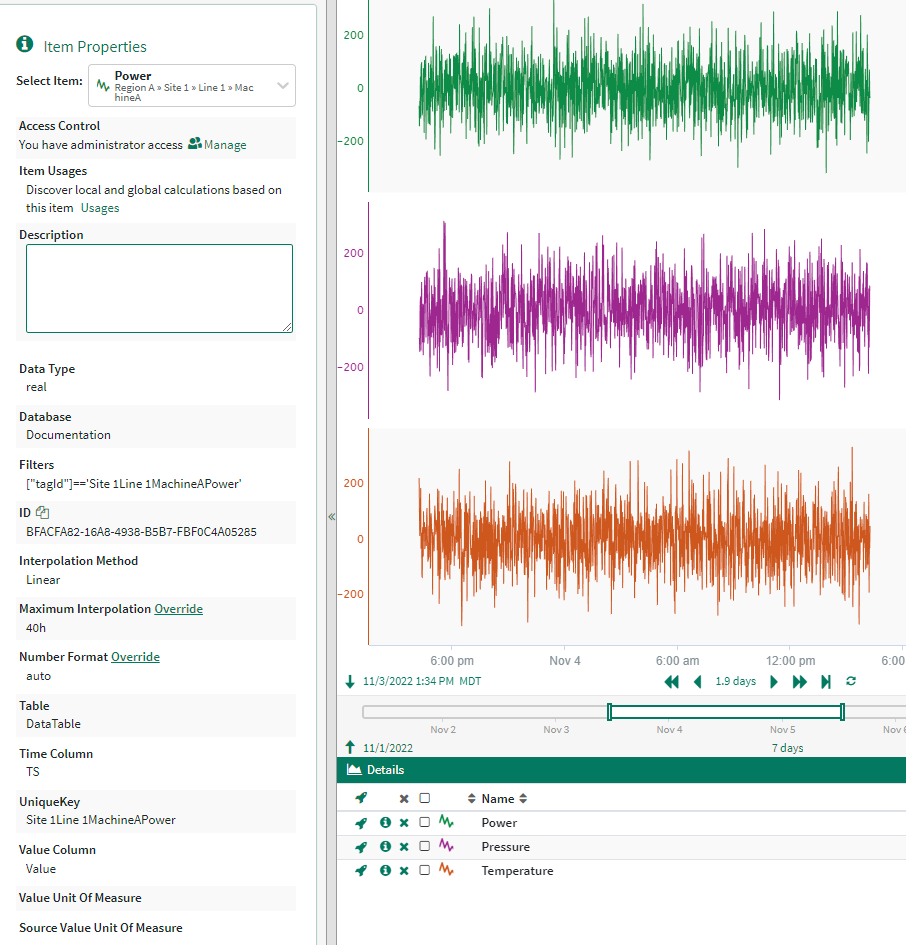The width and height of the screenshot is (906, 945).
Task: Click the auto-update refresh icon
Action: (x=851, y=682)
